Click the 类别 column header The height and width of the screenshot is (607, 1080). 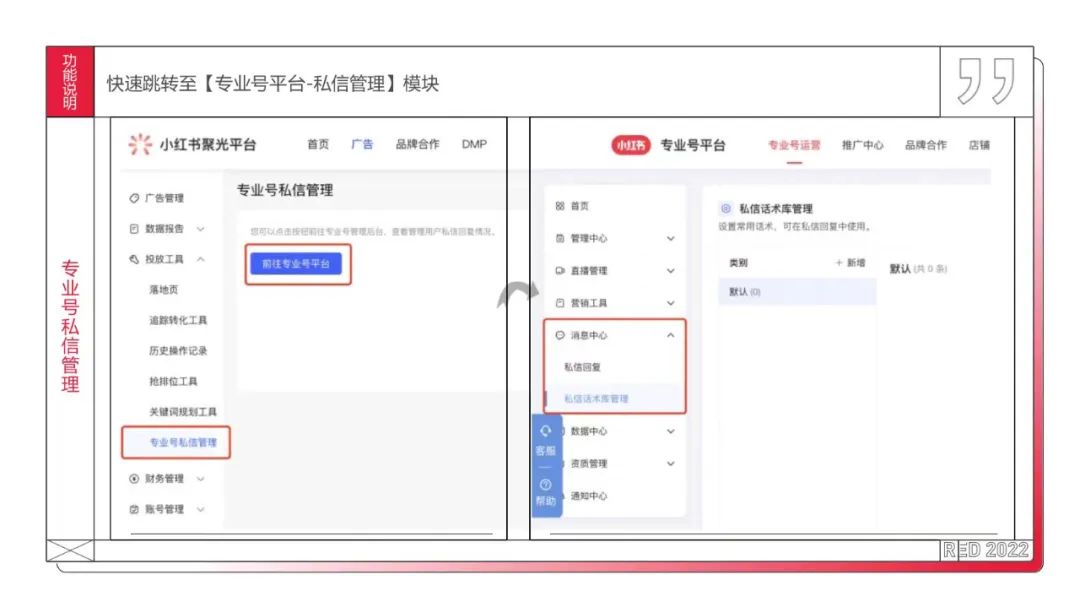pyautogui.click(x=738, y=263)
